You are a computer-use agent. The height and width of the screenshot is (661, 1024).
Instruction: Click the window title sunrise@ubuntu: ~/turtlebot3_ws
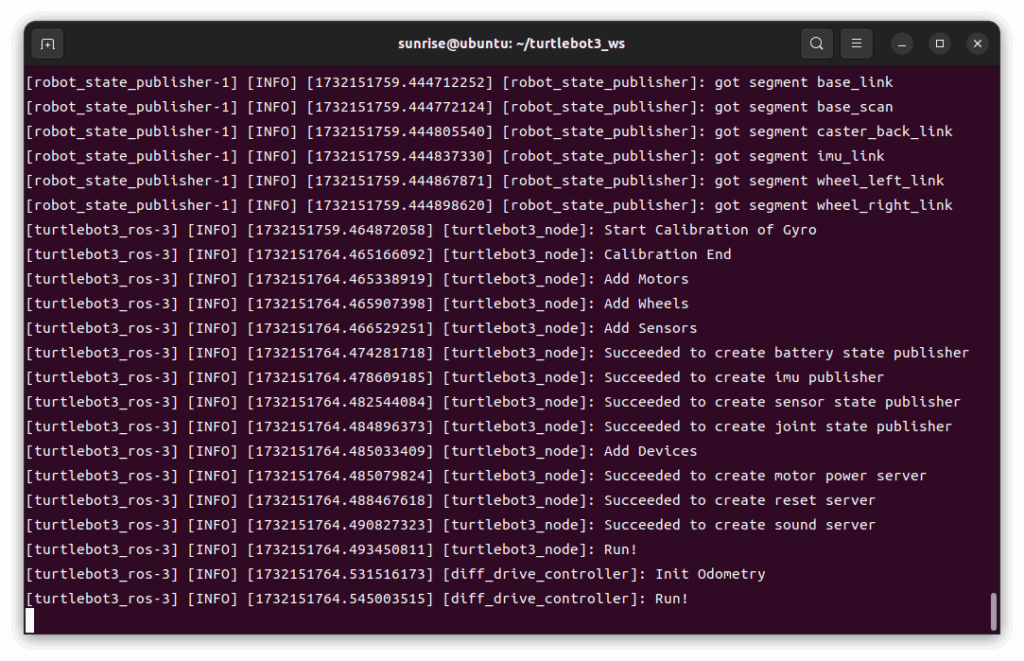pyautogui.click(x=511, y=44)
